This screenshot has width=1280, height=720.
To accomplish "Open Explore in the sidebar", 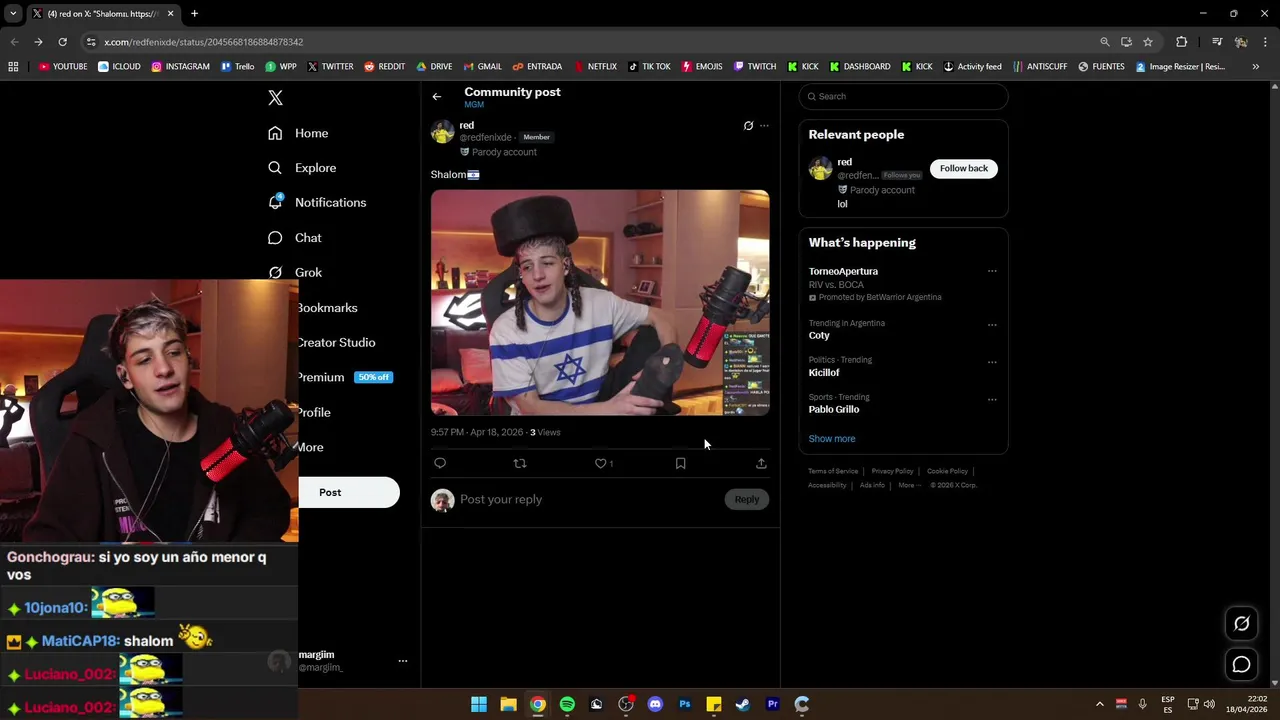I will pyautogui.click(x=302, y=168).
